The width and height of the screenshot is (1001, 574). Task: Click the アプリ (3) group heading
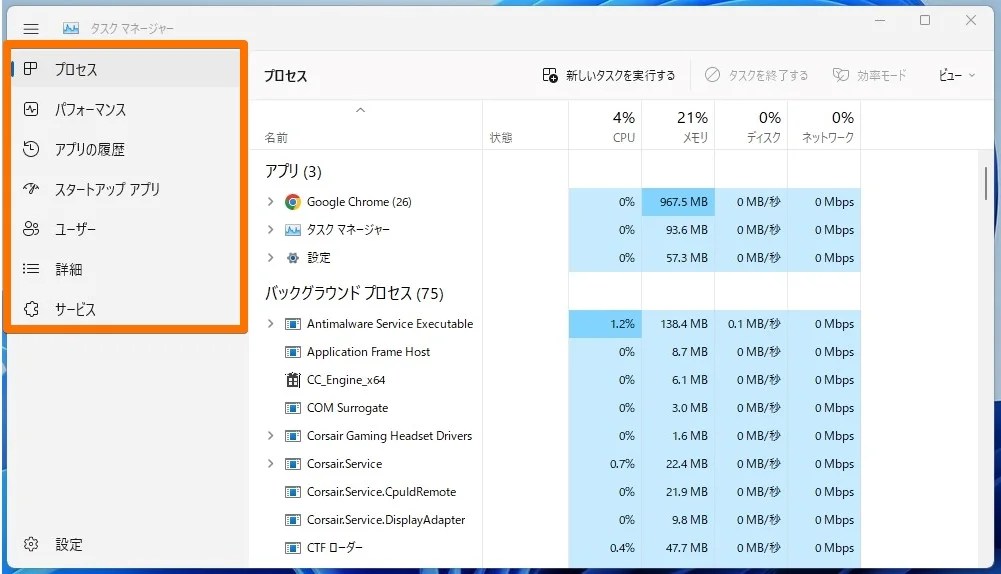(x=293, y=171)
